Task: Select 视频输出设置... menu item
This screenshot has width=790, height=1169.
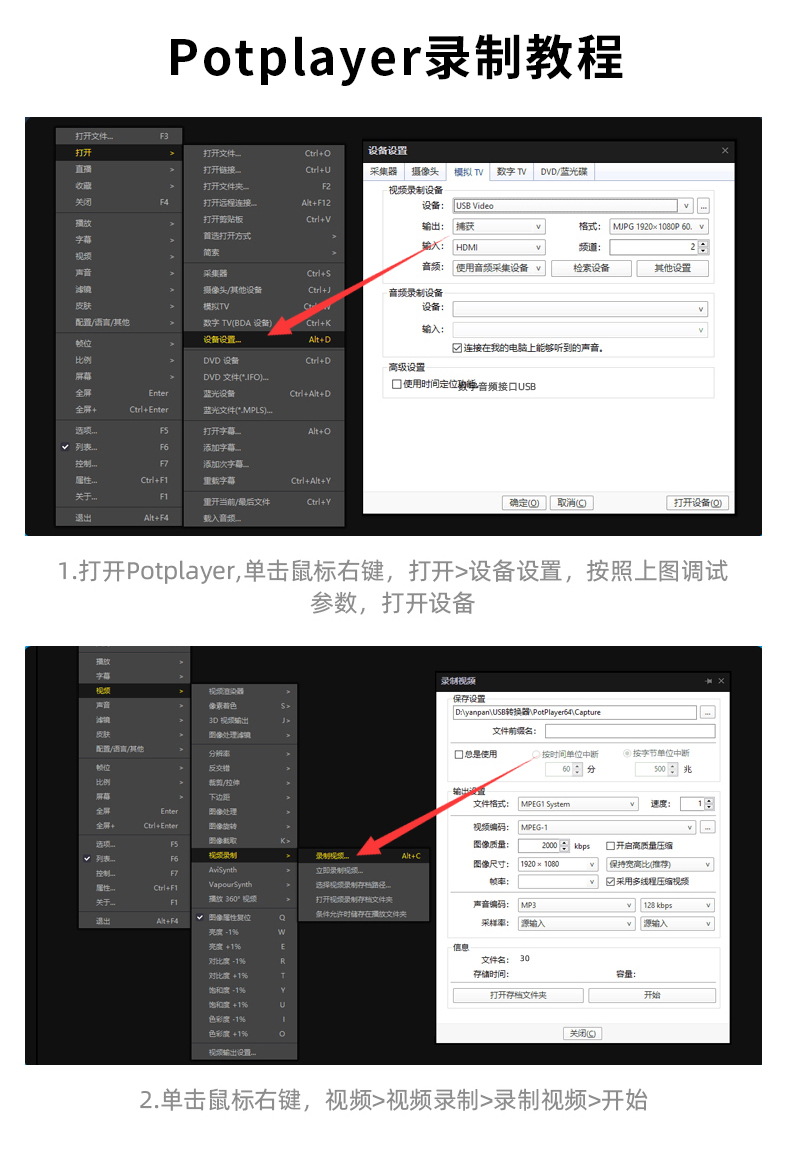Action: [244, 1053]
